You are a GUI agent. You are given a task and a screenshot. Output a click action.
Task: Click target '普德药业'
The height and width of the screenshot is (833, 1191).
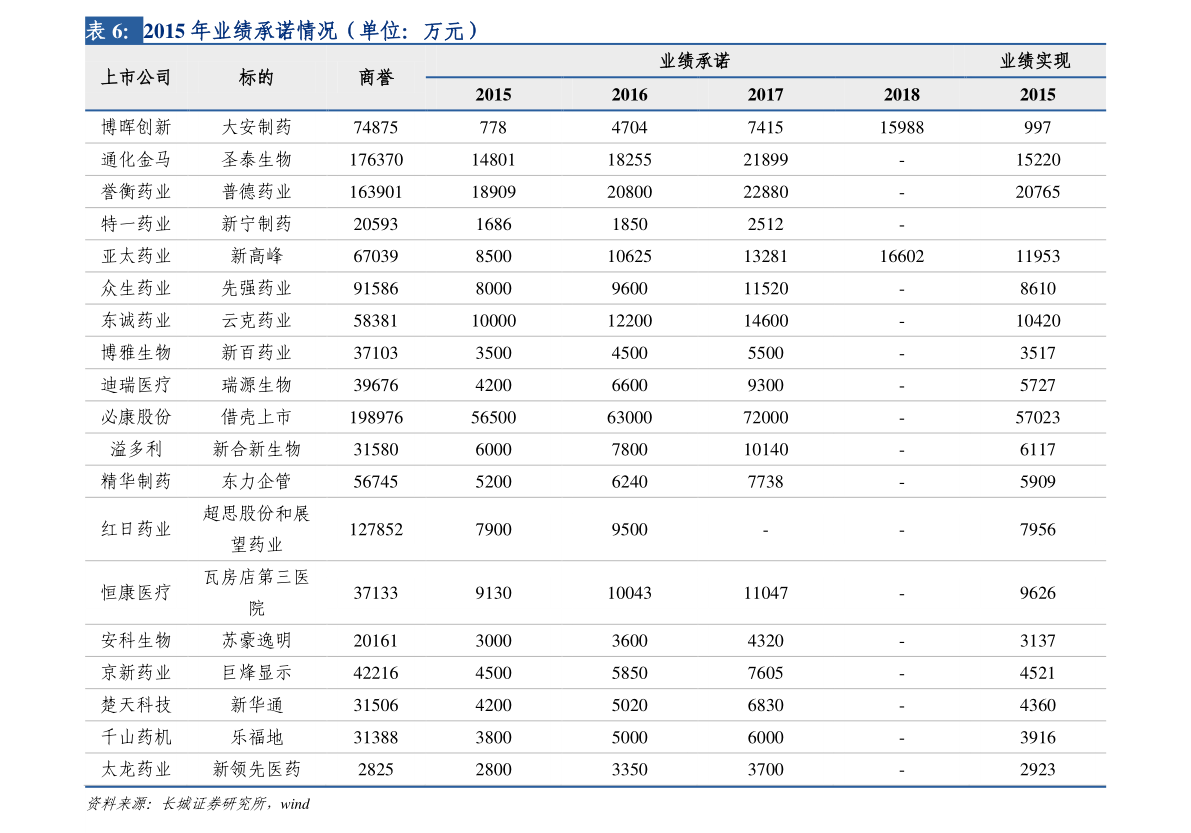point(256,192)
